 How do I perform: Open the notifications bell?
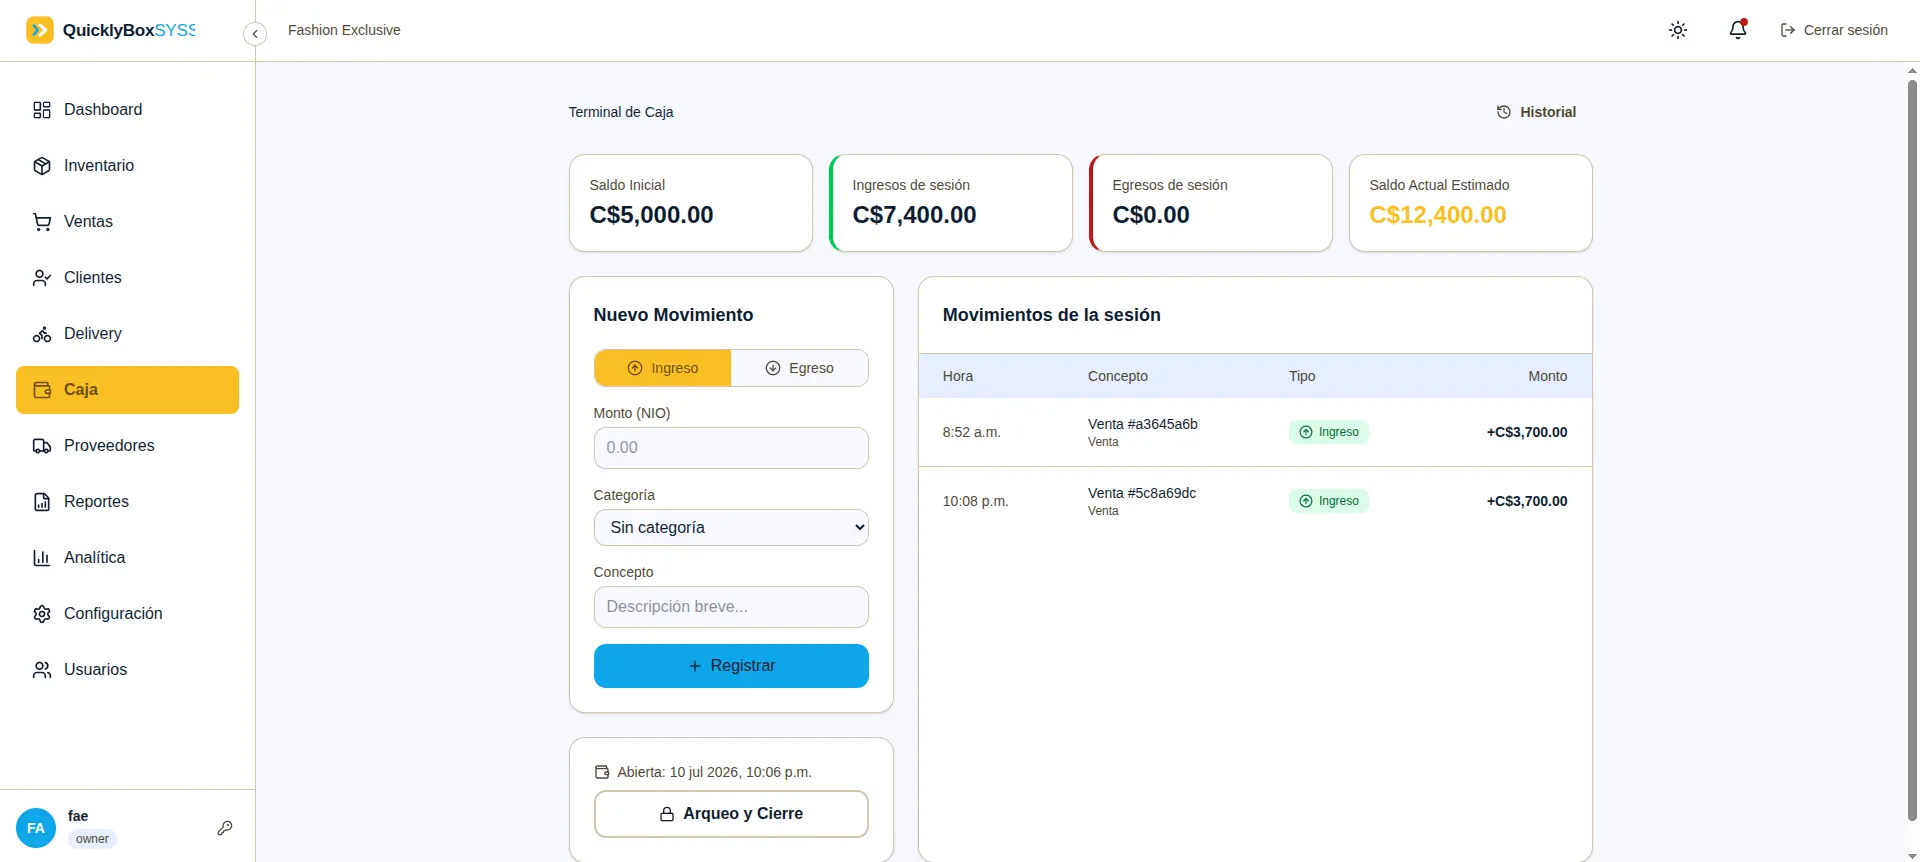[1738, 30]
